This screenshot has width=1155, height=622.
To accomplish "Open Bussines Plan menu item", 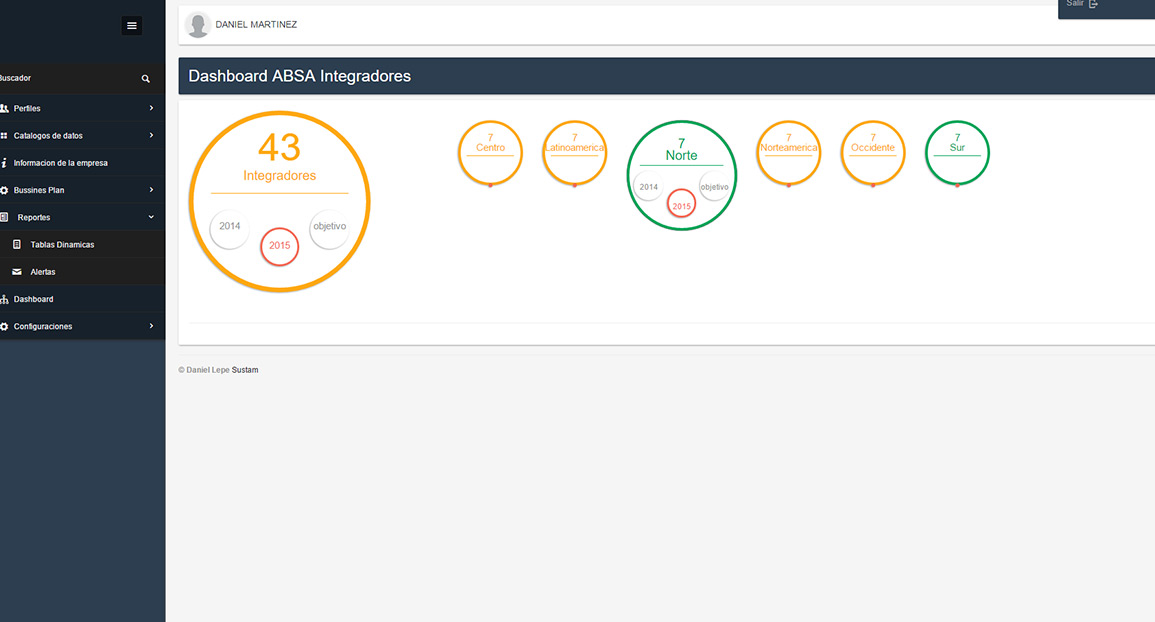I will point(82,190).
